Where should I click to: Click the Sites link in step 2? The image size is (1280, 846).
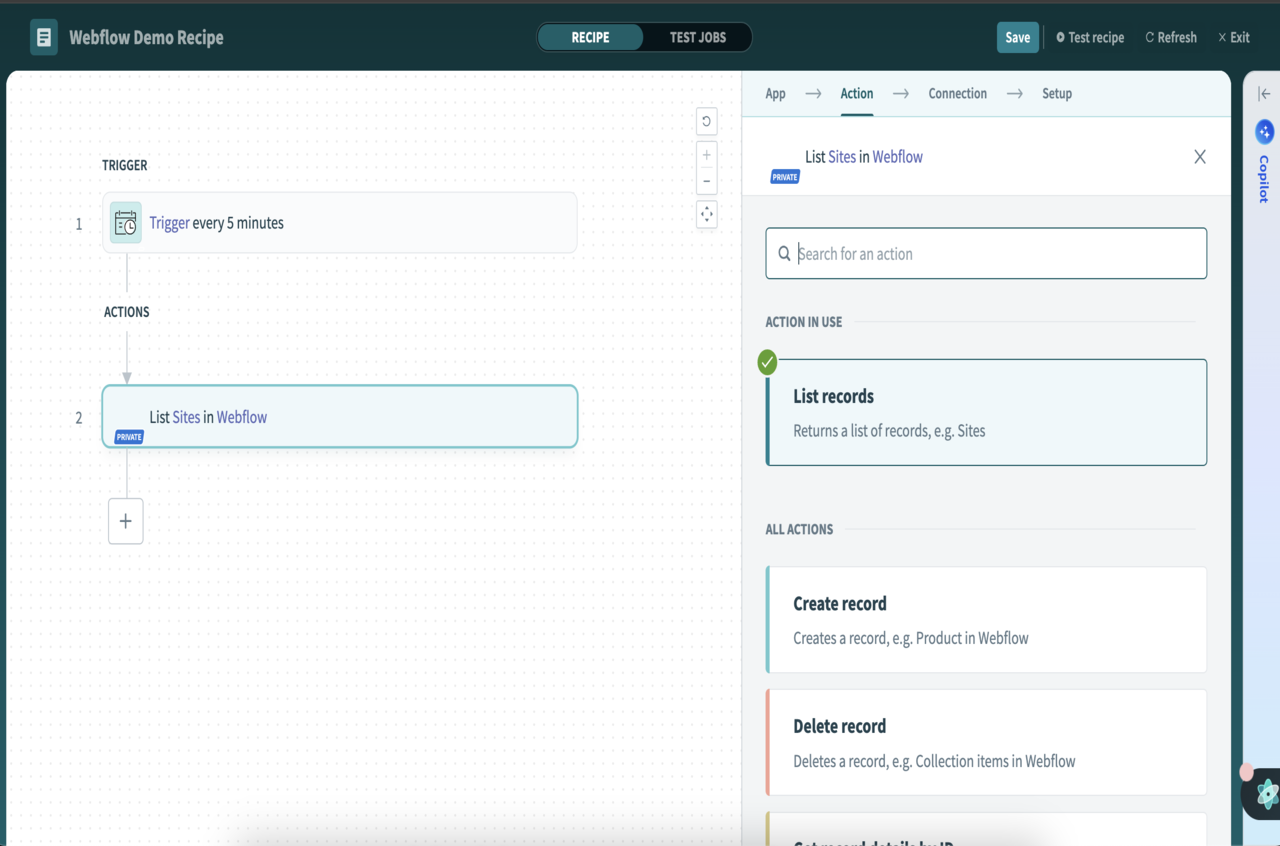tap(186, 417)
